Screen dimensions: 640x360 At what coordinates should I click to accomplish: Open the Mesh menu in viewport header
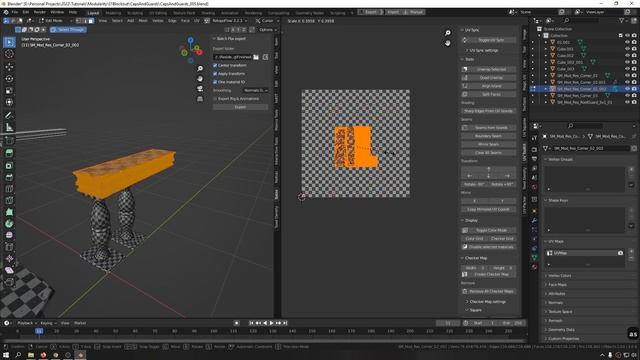[143, 20]
